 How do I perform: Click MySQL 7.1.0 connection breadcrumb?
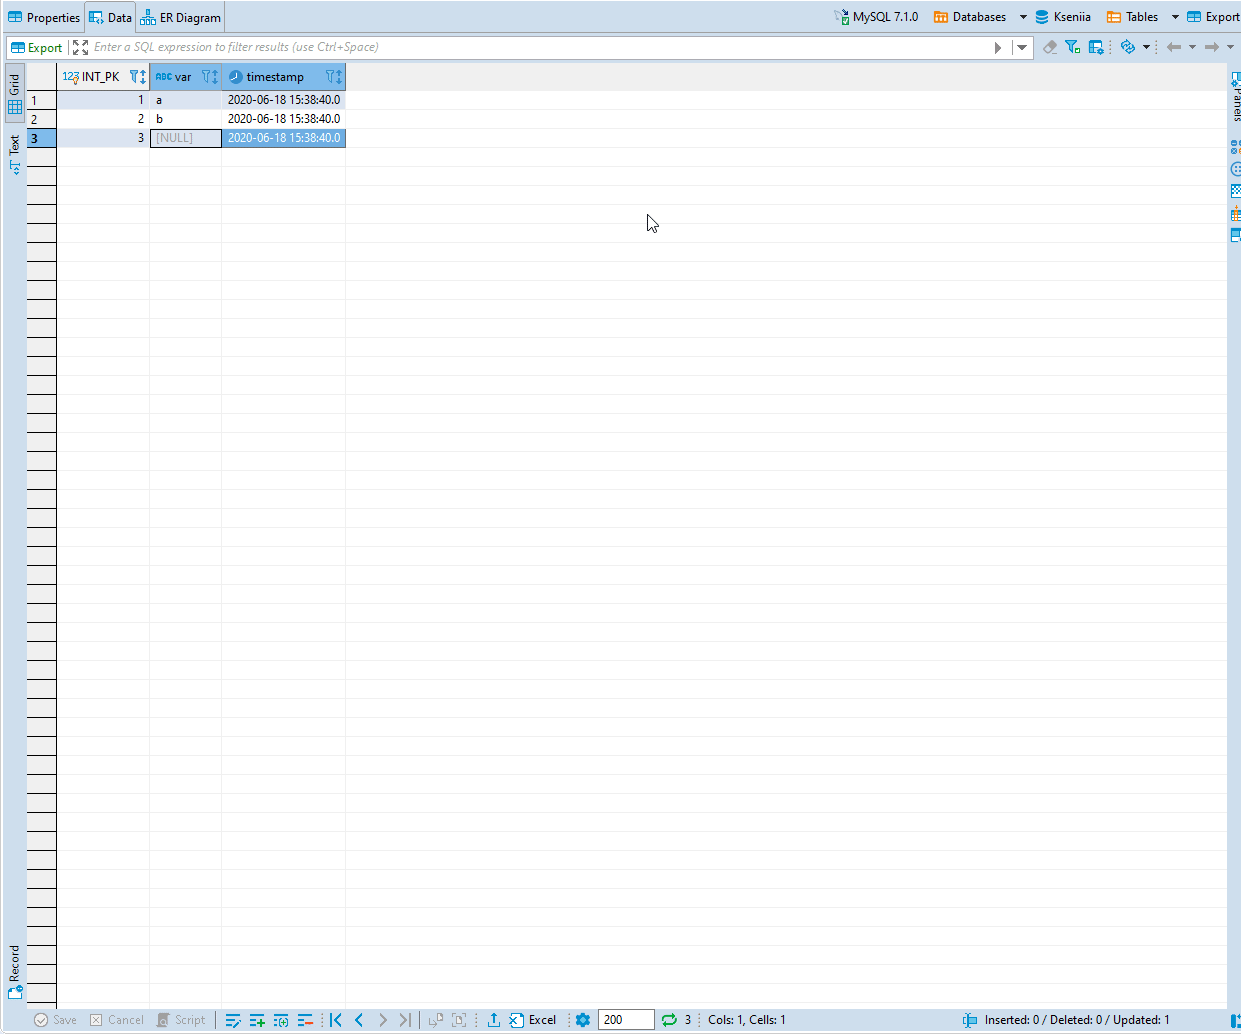(876, 17)
